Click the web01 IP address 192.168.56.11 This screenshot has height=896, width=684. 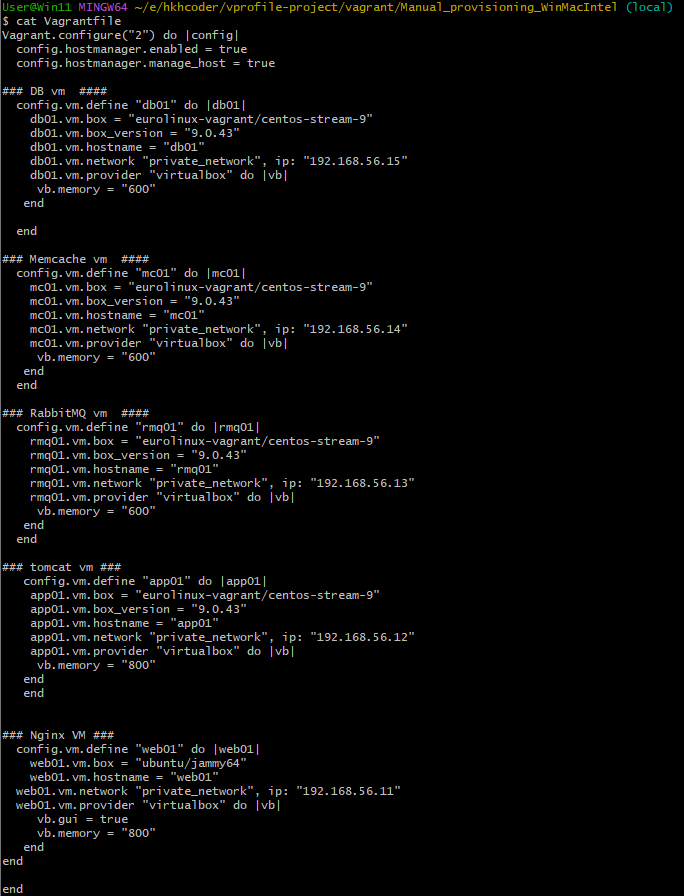click(x=346, y=790)
